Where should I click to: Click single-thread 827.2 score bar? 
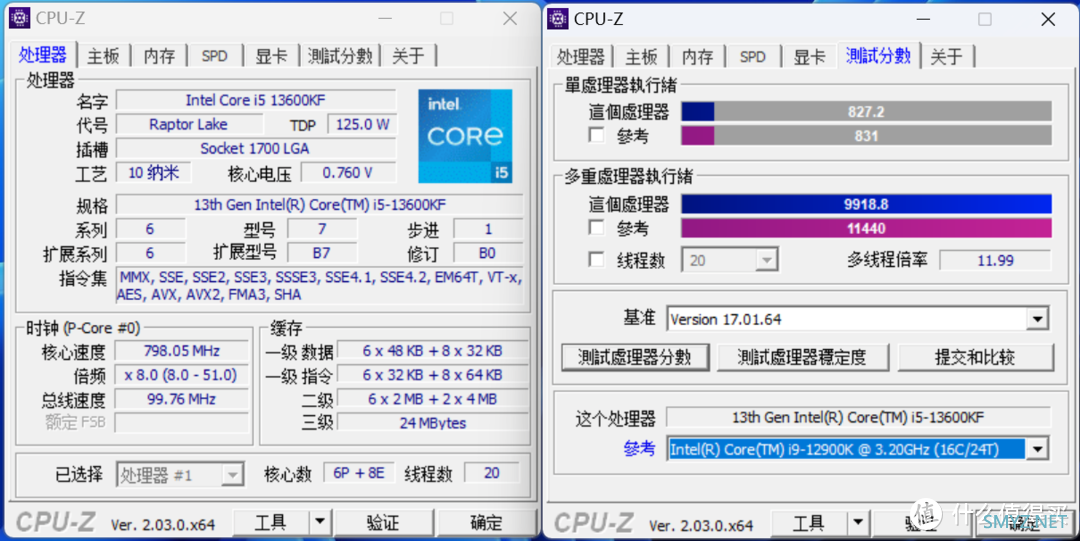tap(866, 112)
